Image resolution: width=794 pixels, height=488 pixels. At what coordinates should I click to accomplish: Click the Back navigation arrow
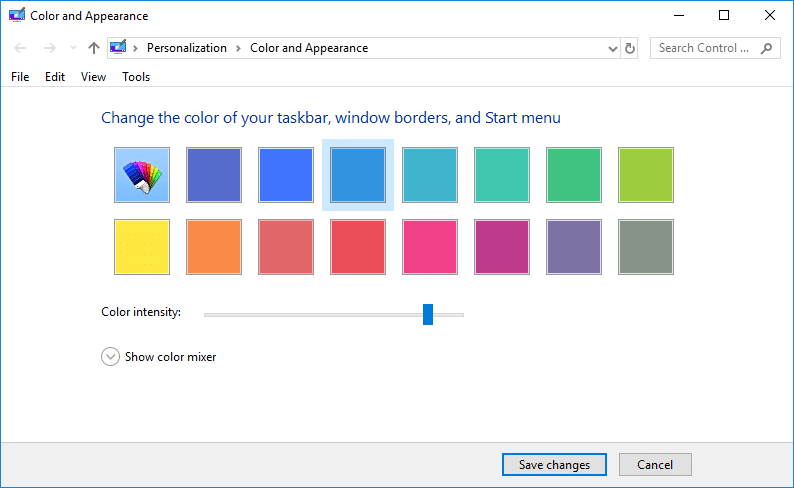coord(21,48)
